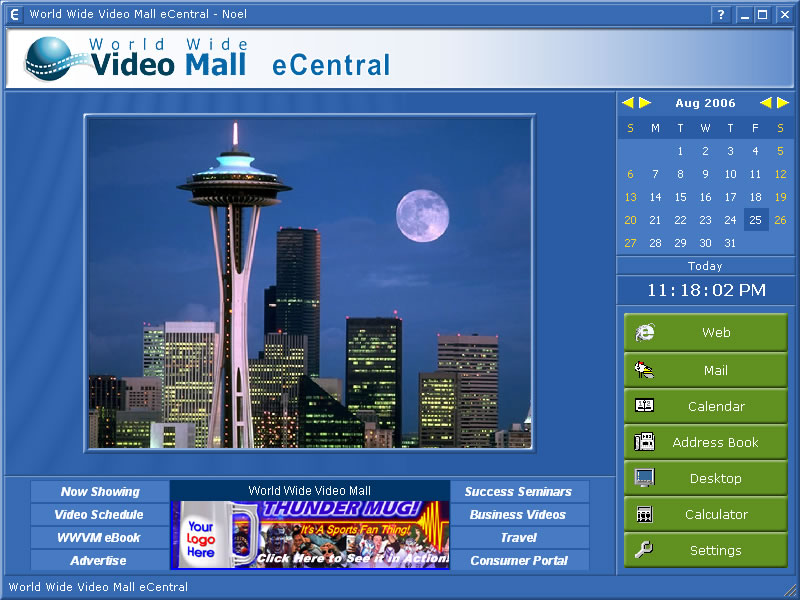
Task: Click the Mail button's bird icon
Action: coord(645,370)
